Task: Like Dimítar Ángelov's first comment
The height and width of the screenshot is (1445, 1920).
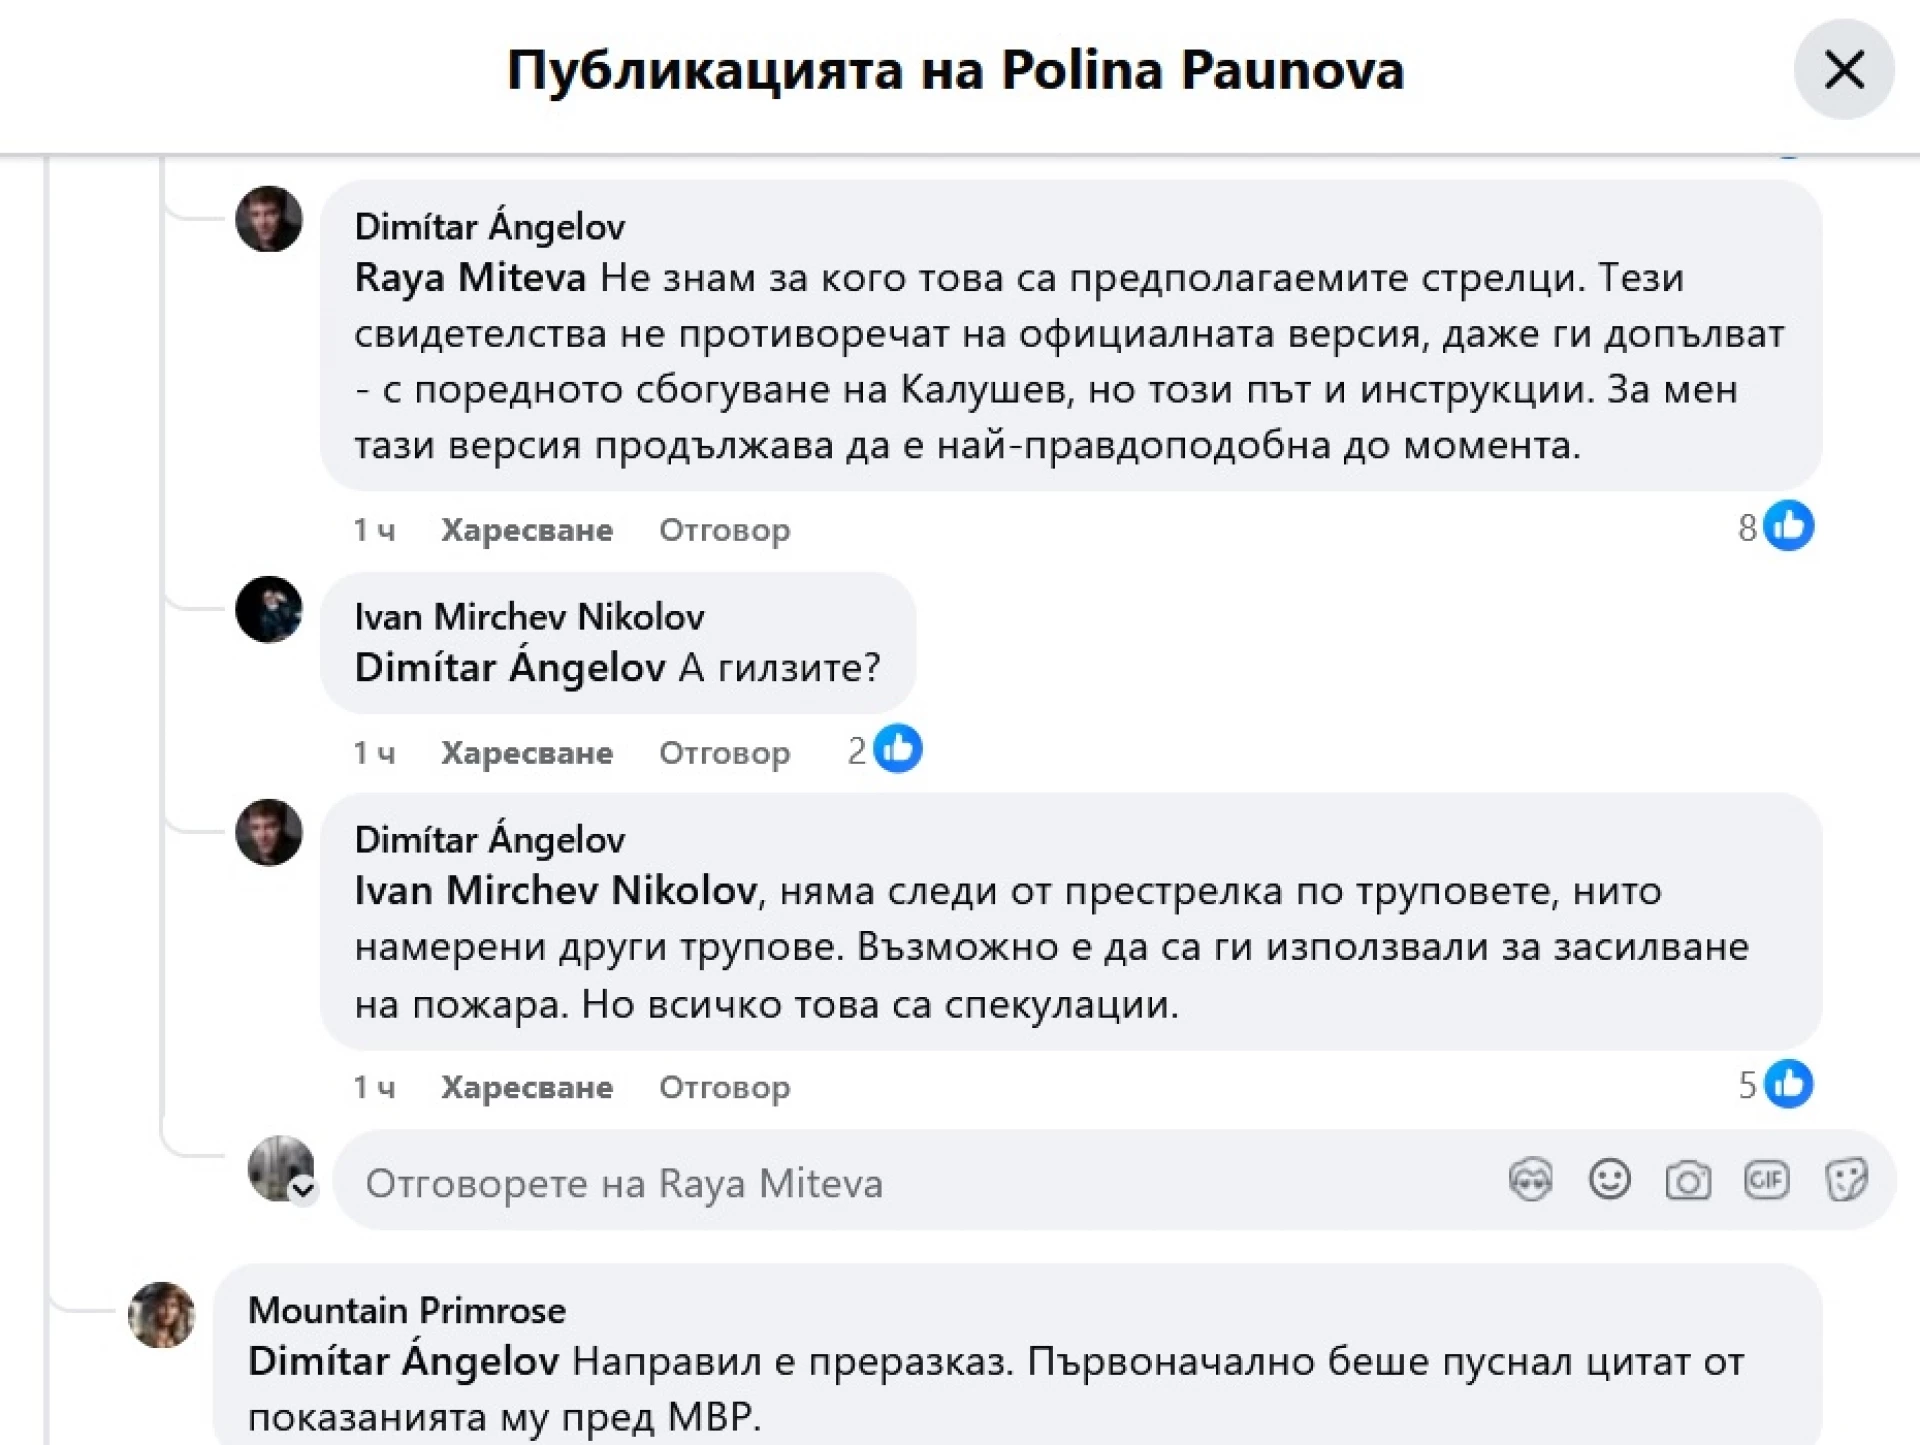Action: [x=527, y=529]
